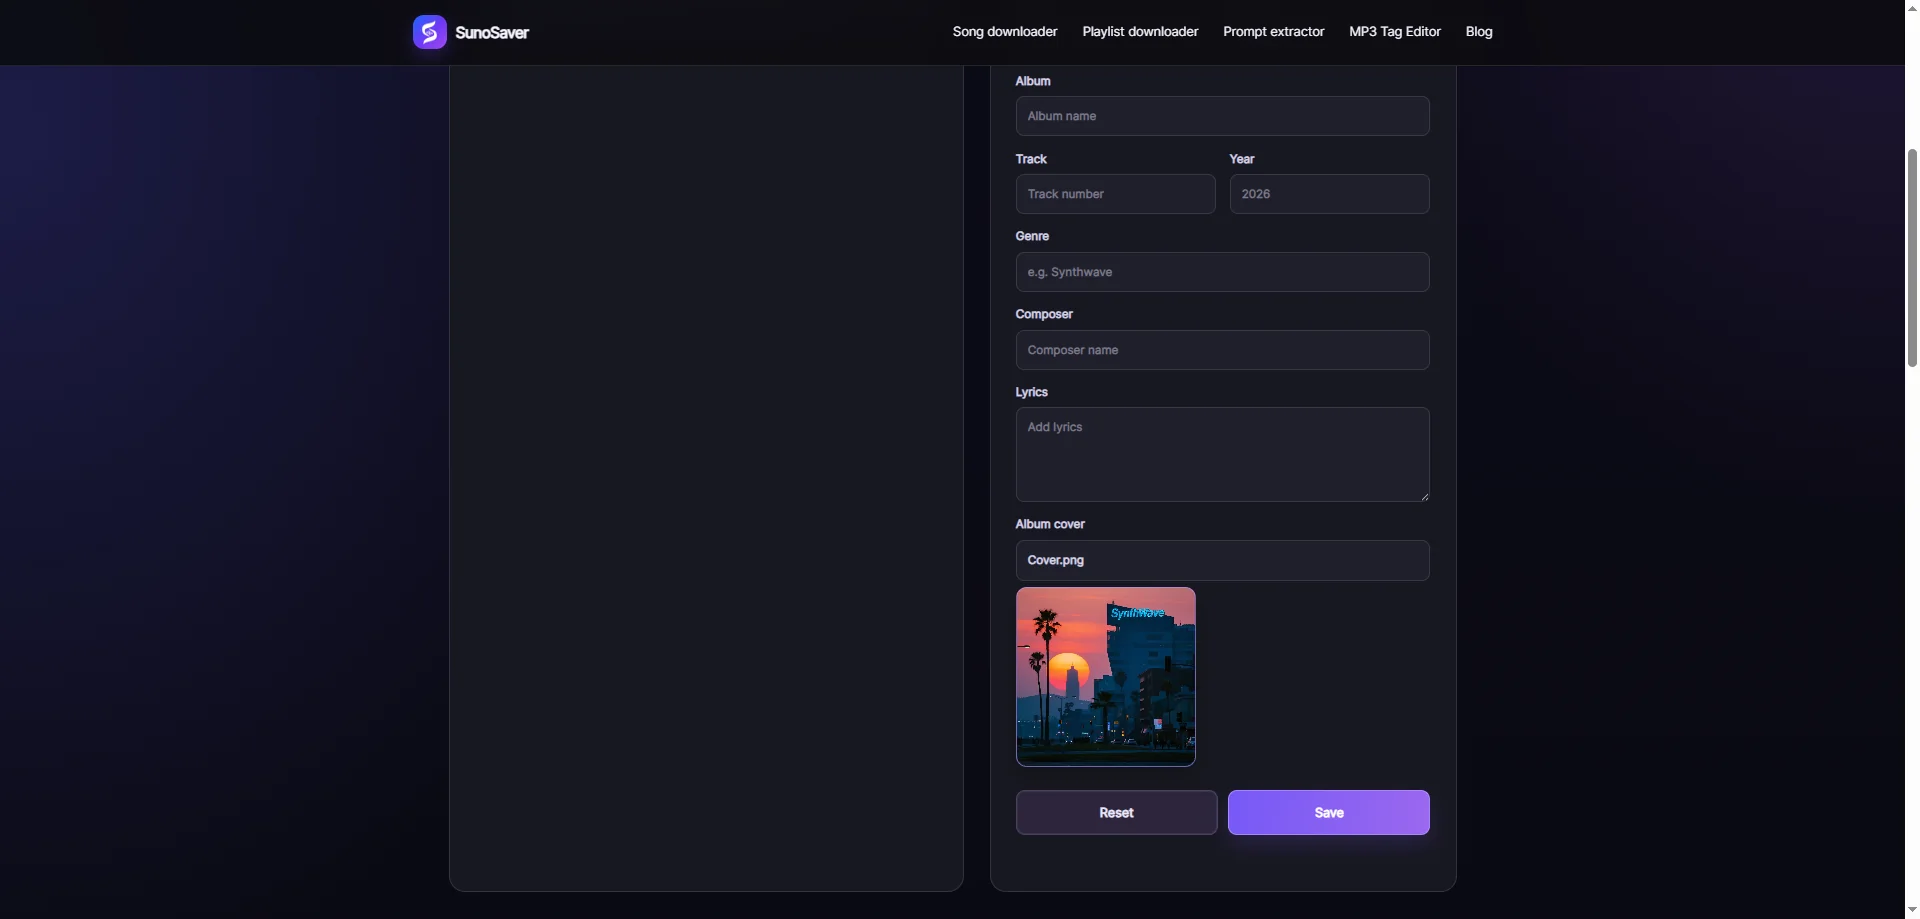Open the SunoSaver home text link

click(x=492, y=33)
